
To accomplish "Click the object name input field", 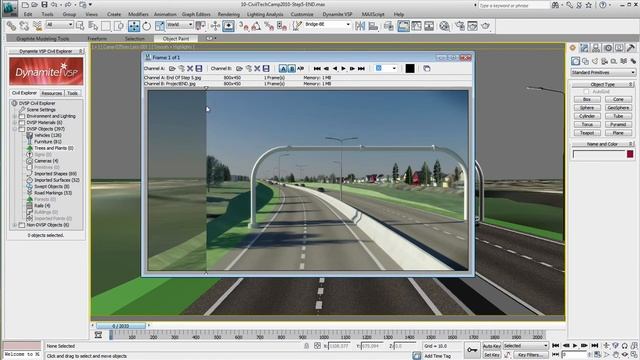I will [x=599, y=154].
